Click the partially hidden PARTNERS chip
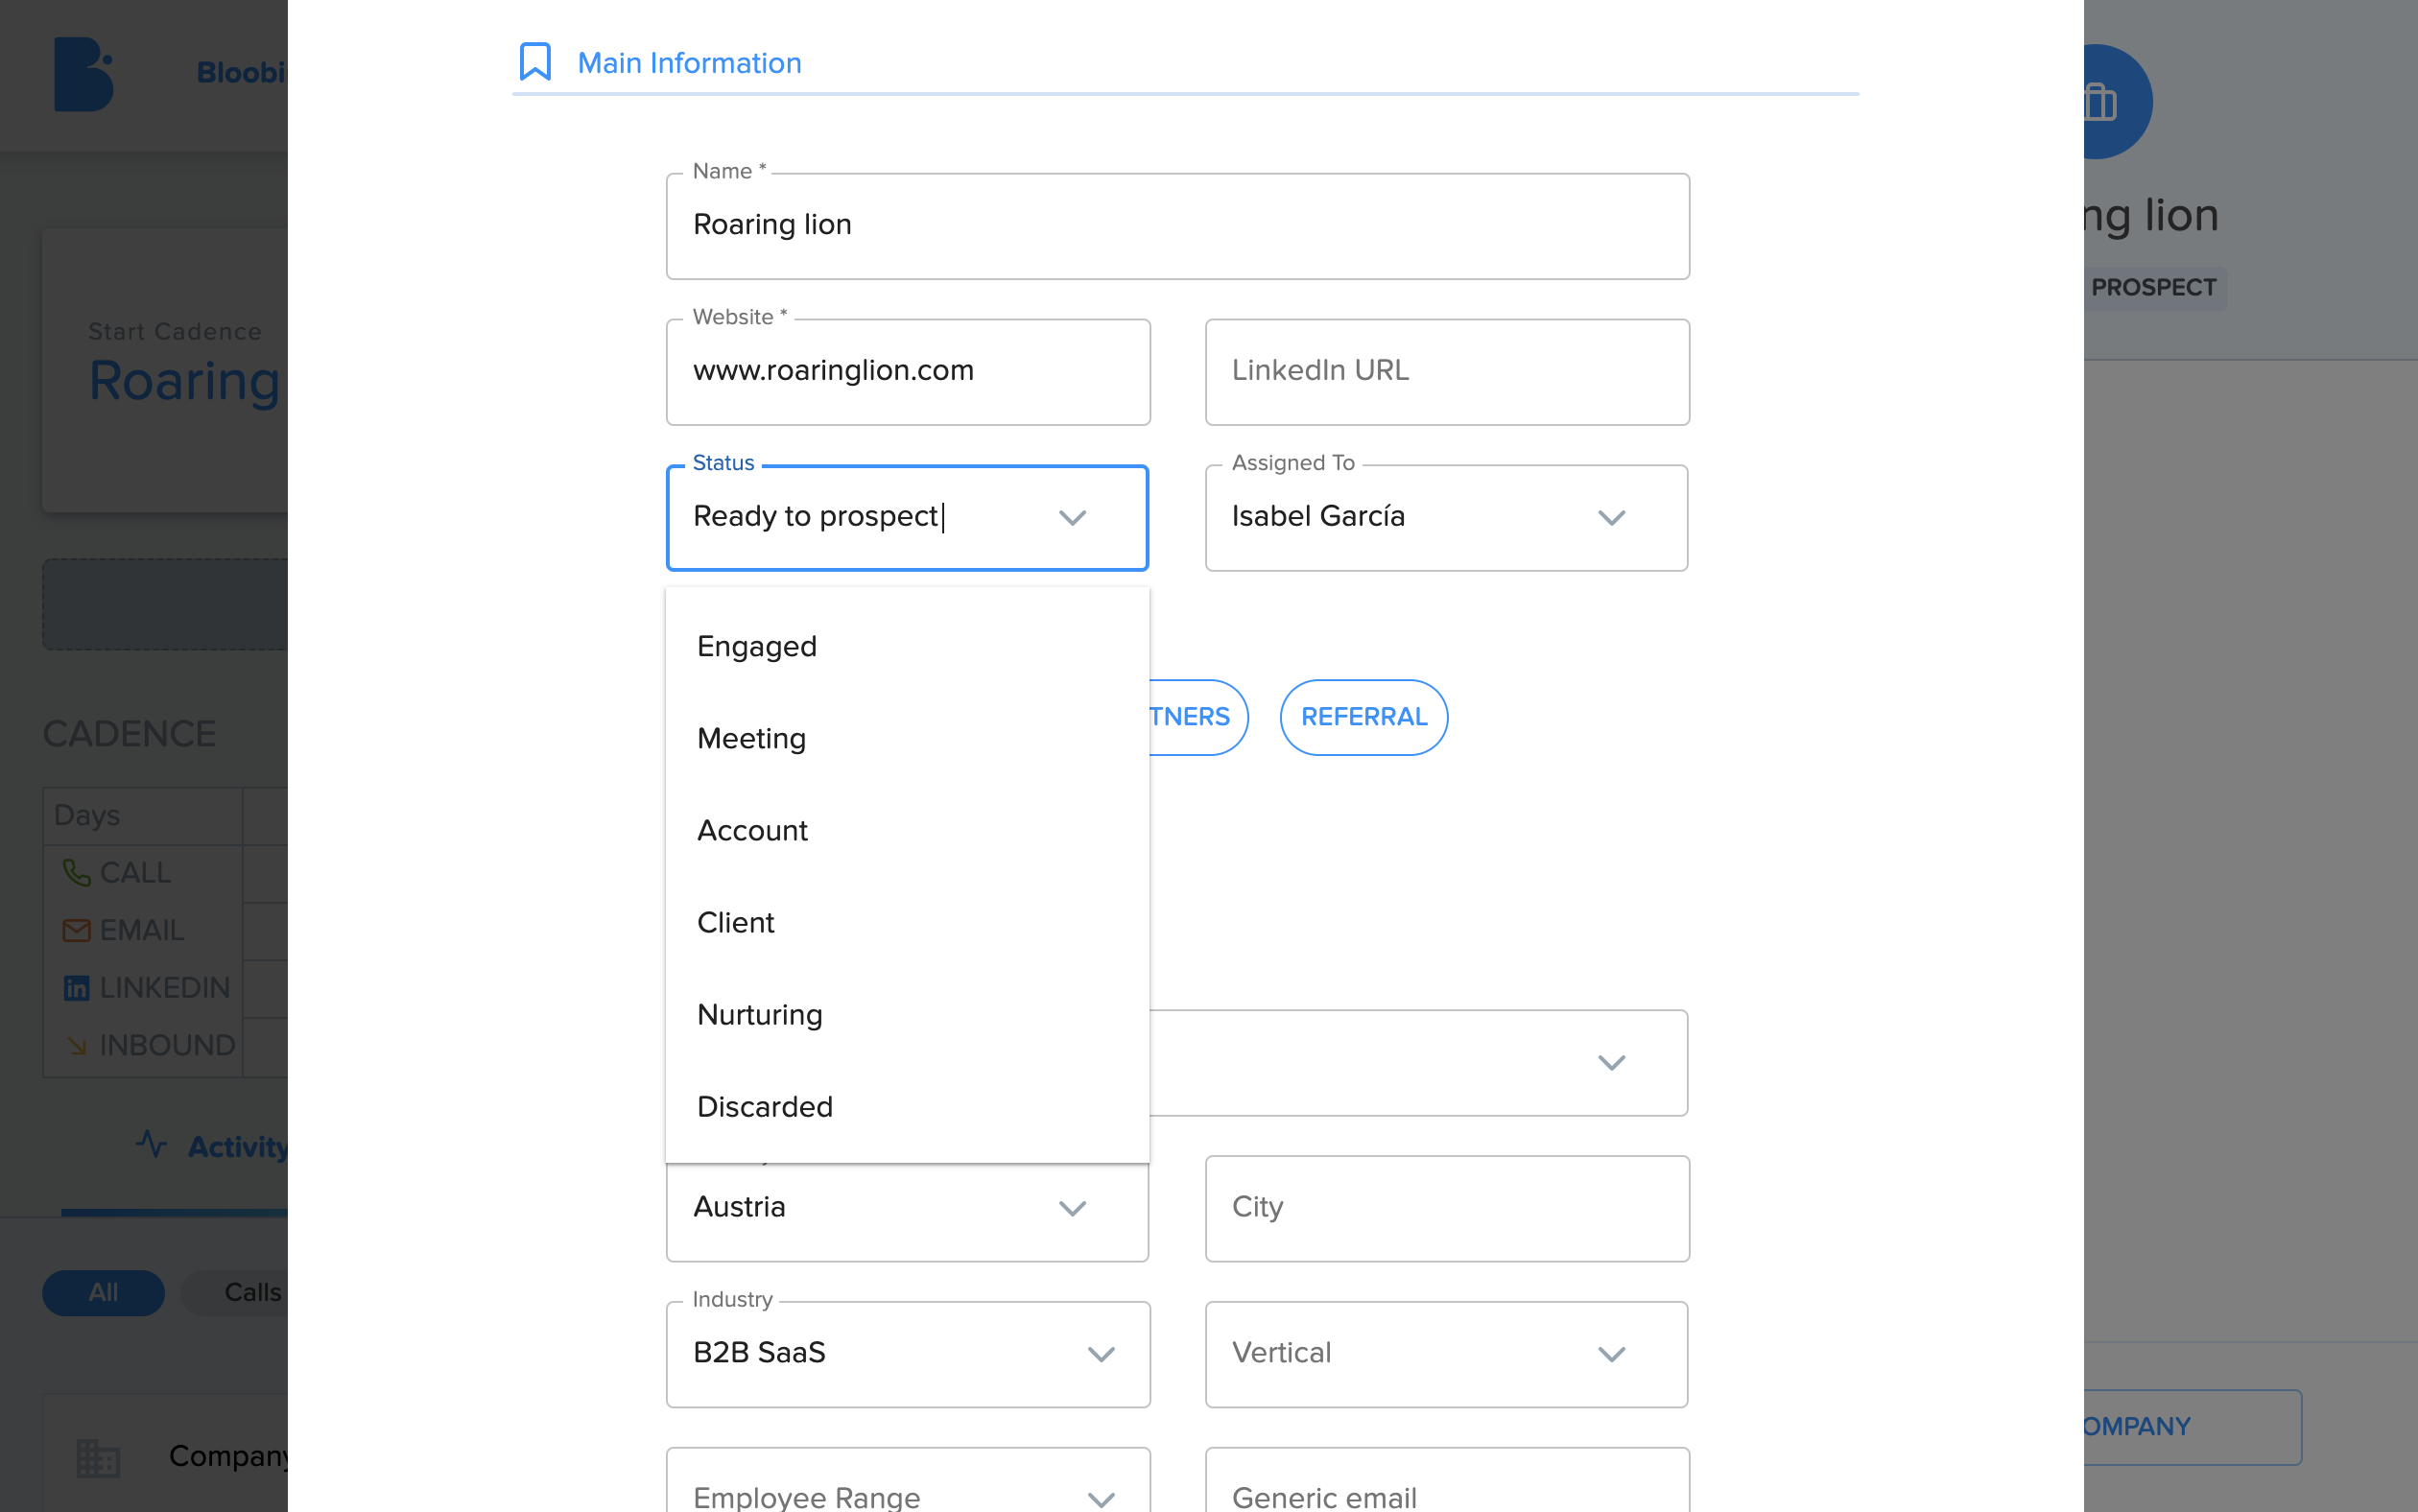Viewport: 2418px width, 1512px height. [x=1198, y=717]
